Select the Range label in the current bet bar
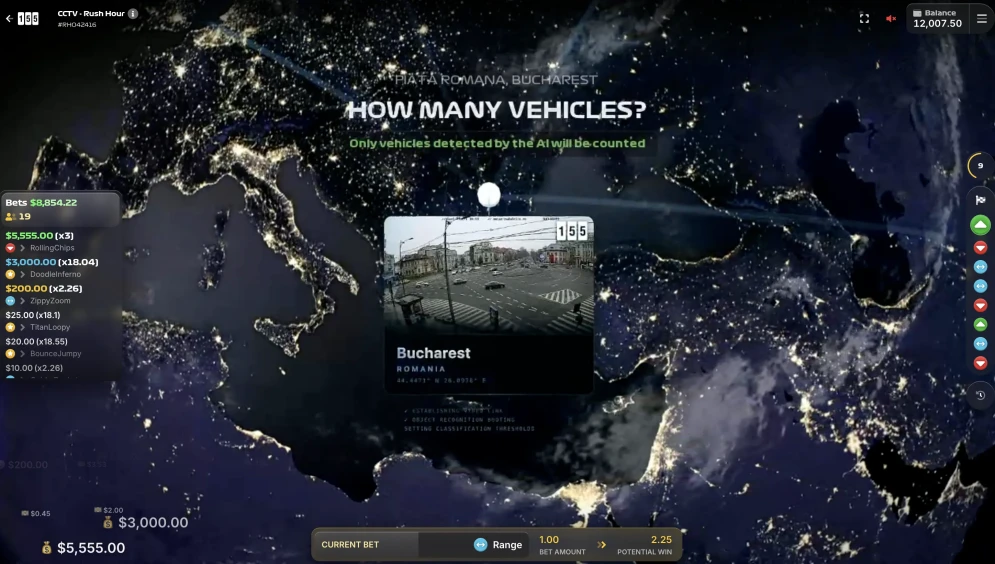This screenshot has height=564, width=995. 507,544
